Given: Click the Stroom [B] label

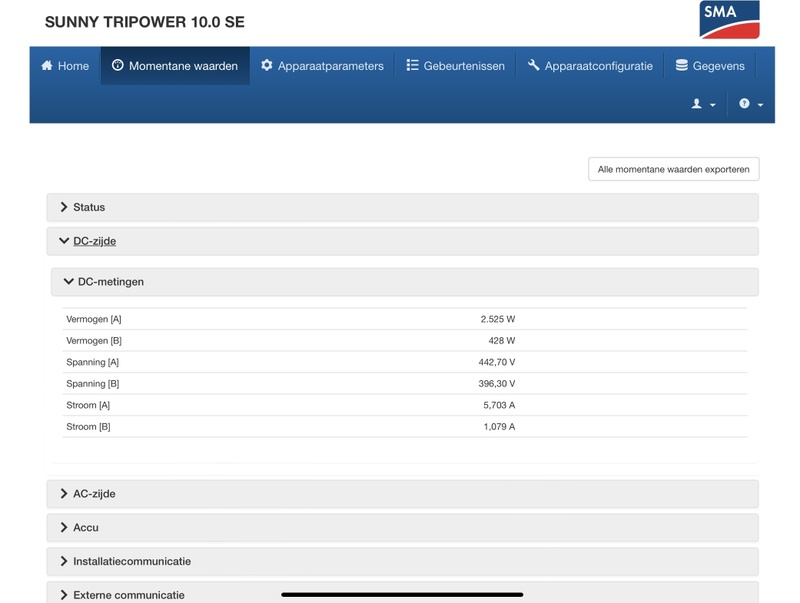Looking at the screenshot, I should tap(88, 426).
